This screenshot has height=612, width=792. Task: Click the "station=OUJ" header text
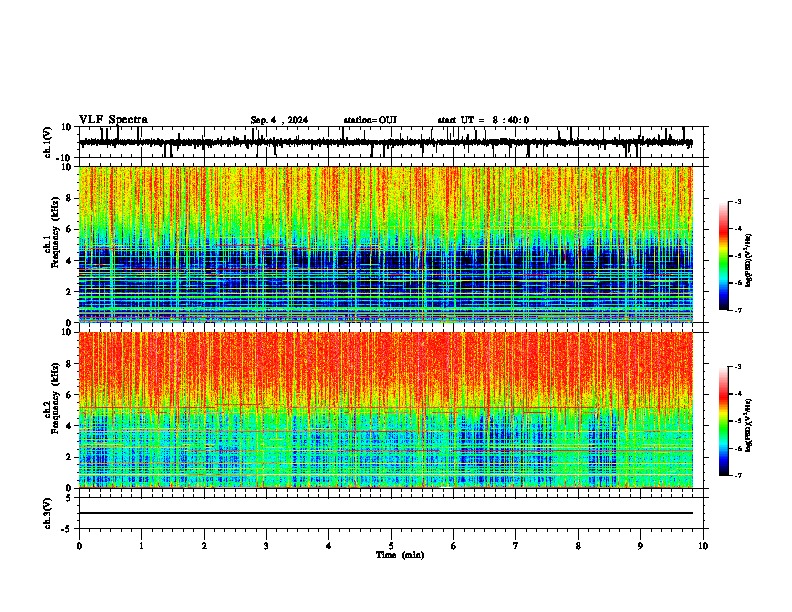(x=370, y=120)
